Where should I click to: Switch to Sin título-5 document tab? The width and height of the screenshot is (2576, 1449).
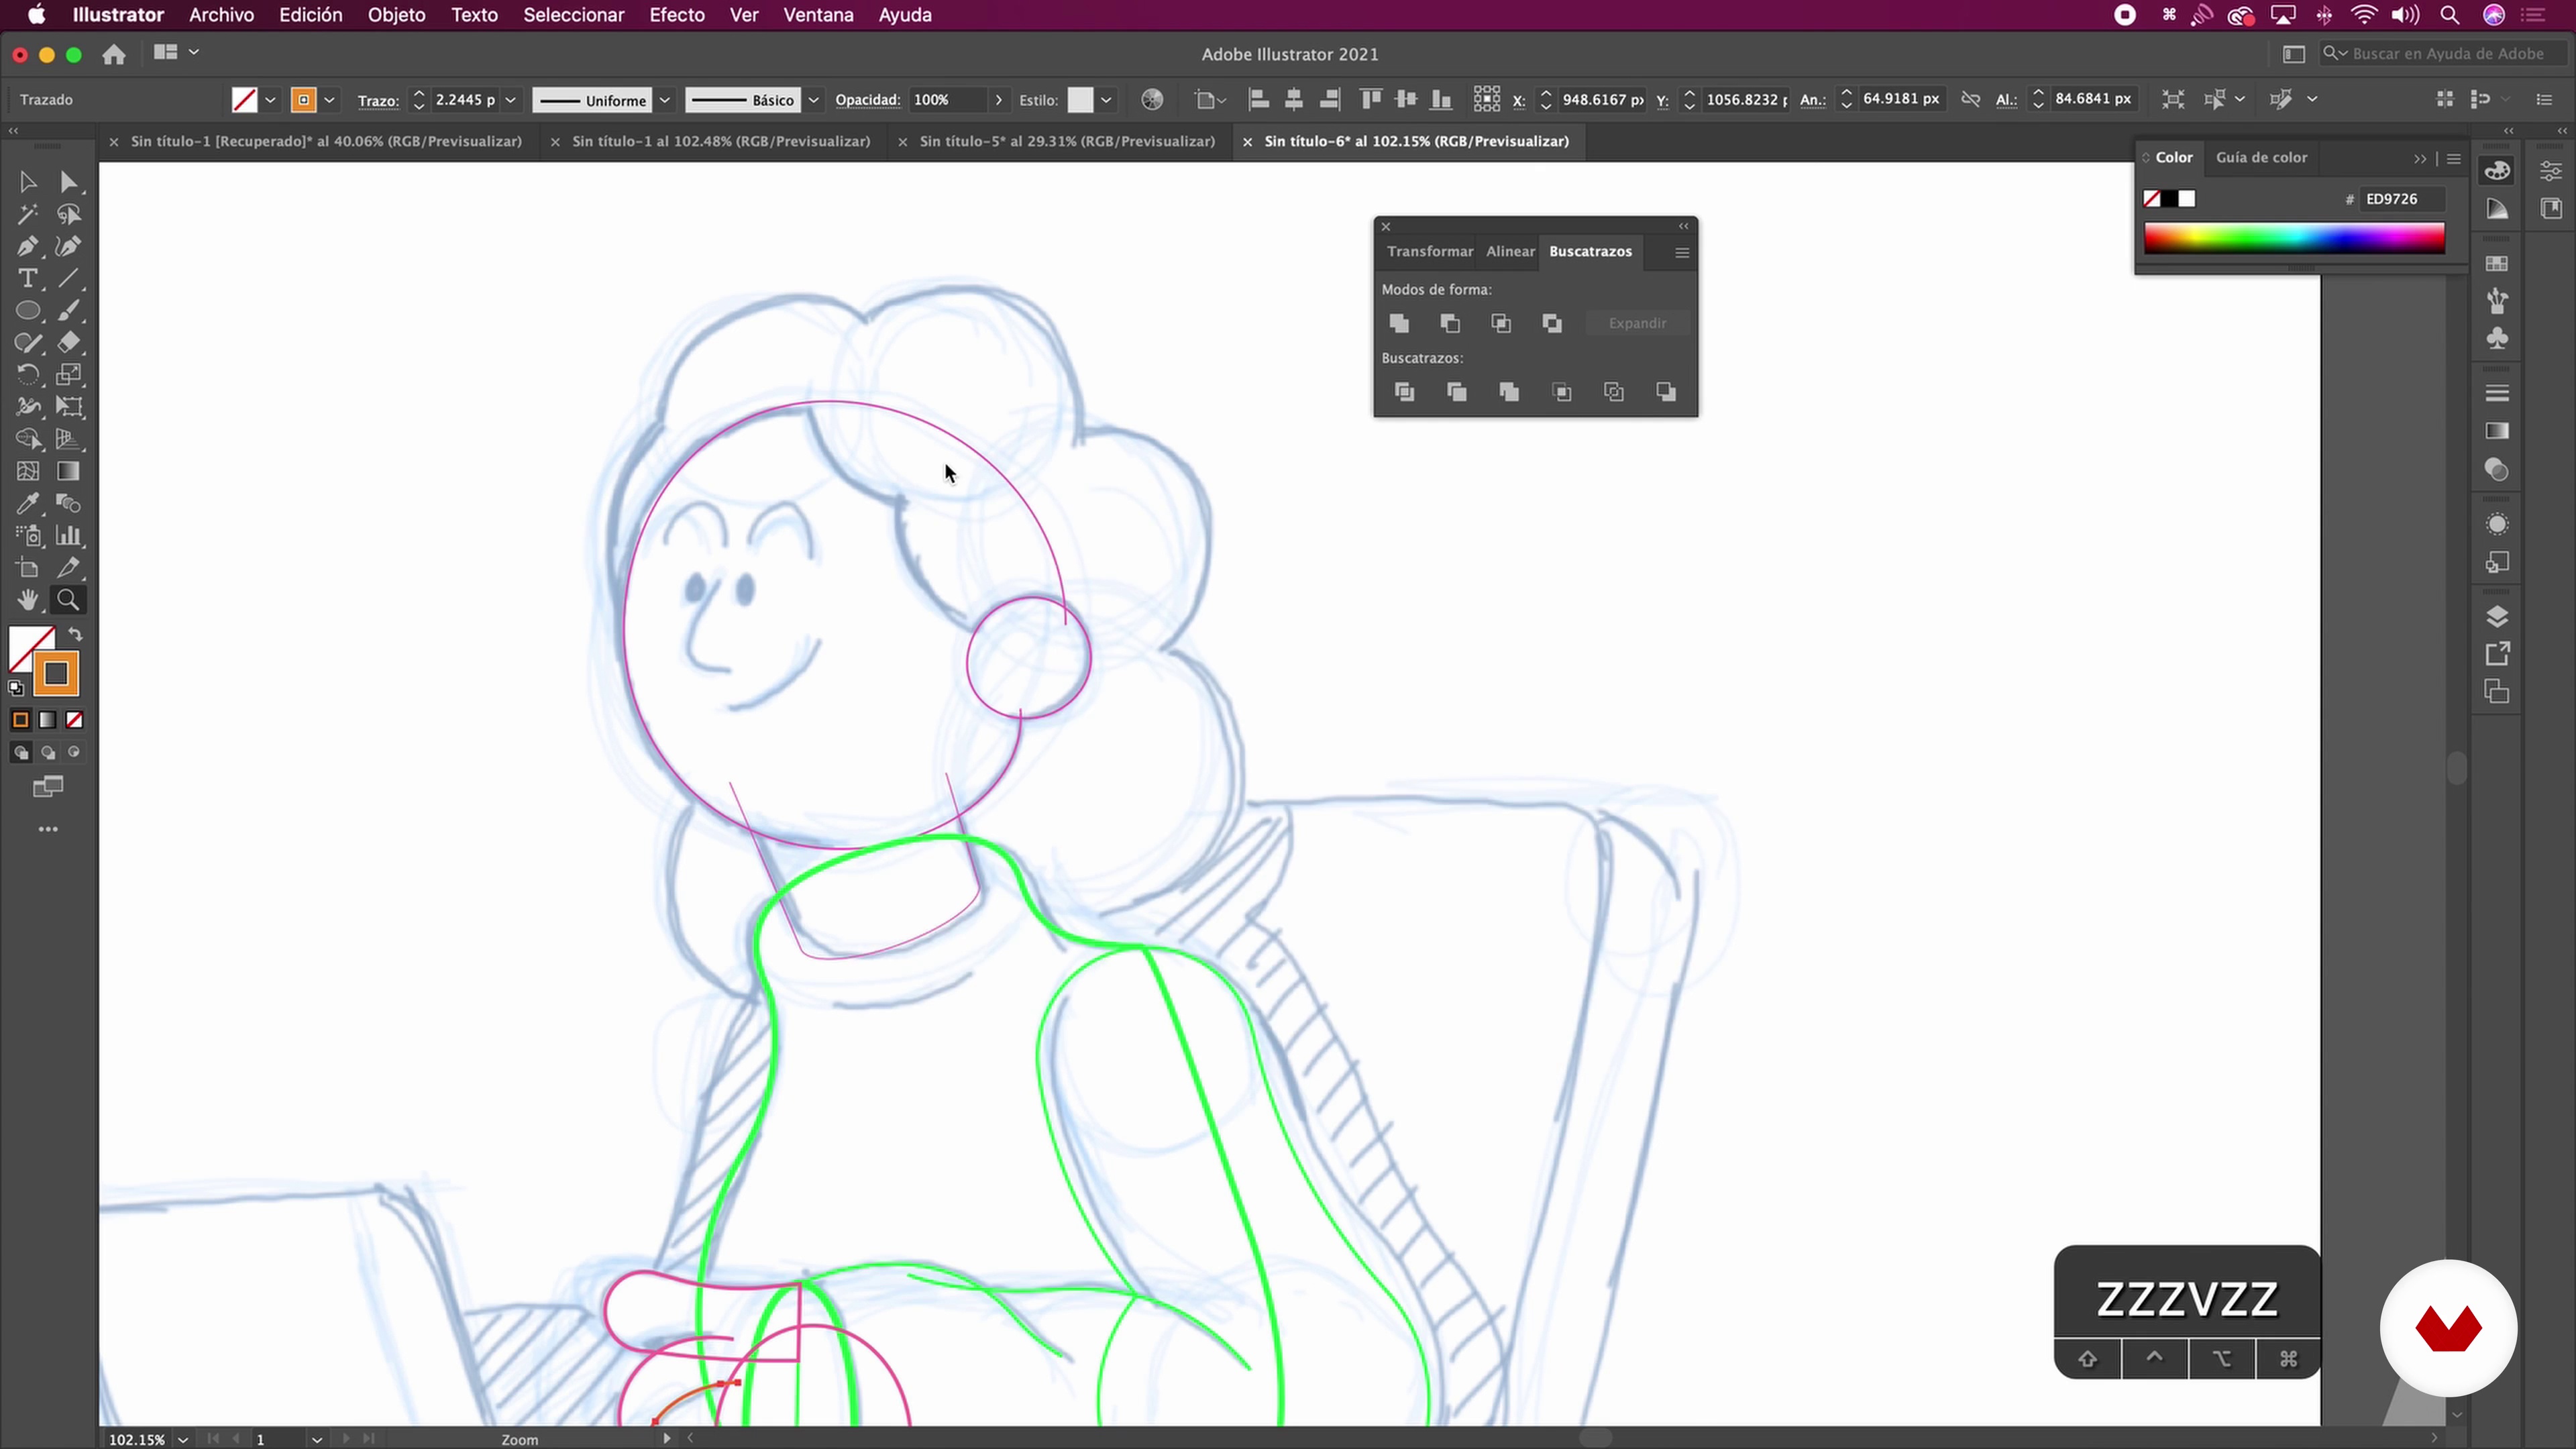click(x=1067, y=141)
